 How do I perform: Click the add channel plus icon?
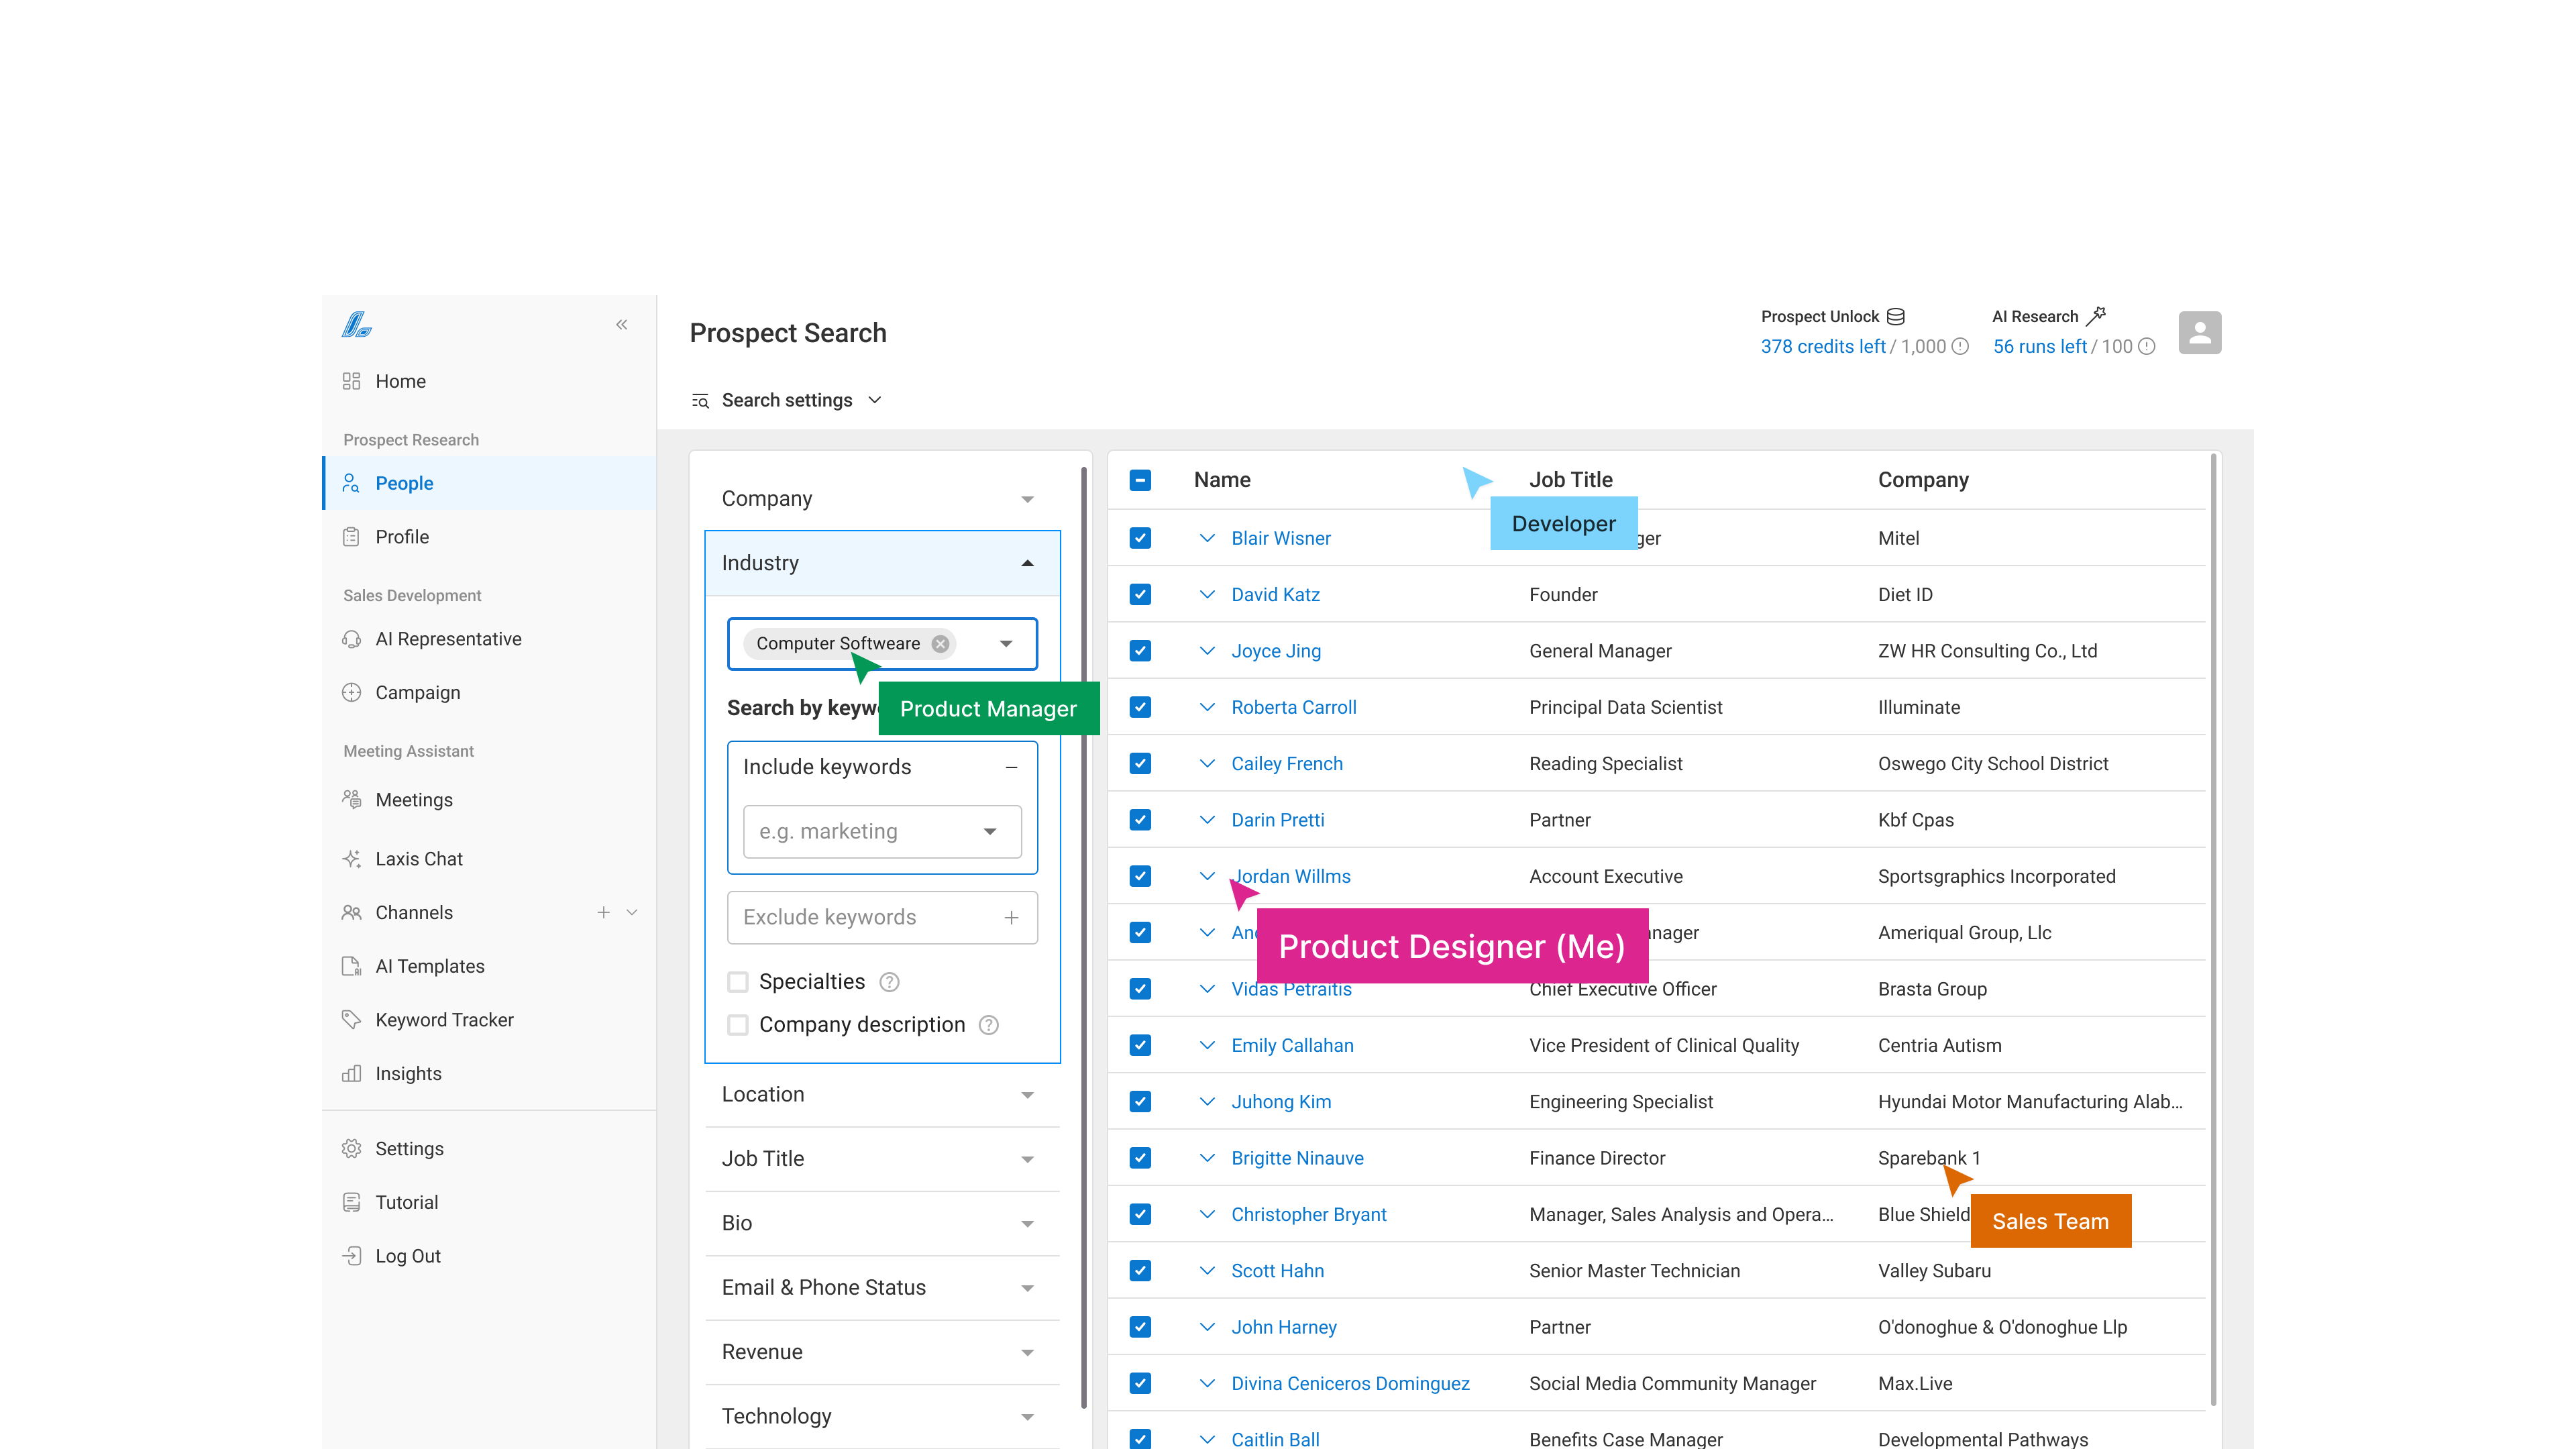click(x=603, y=912)
